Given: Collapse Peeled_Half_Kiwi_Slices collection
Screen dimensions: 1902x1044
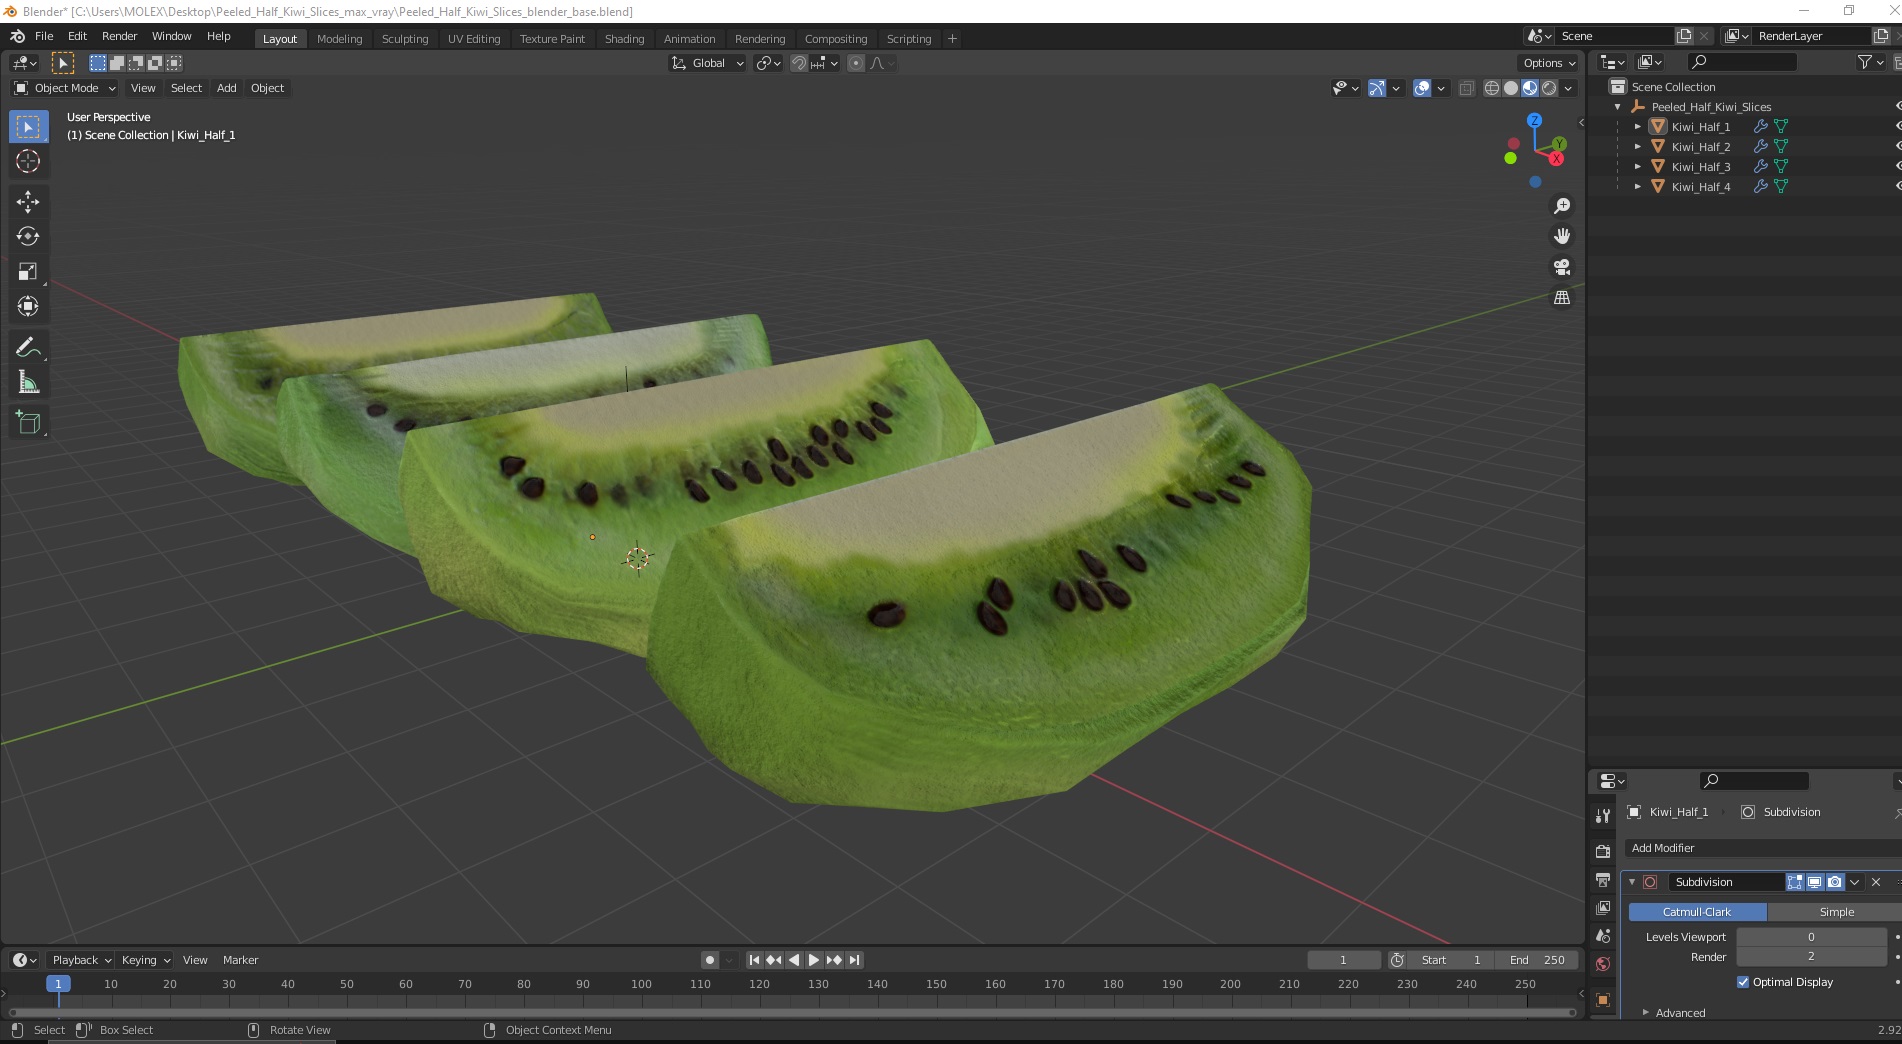Looking at the screenshot, I should coord(1617,107).
